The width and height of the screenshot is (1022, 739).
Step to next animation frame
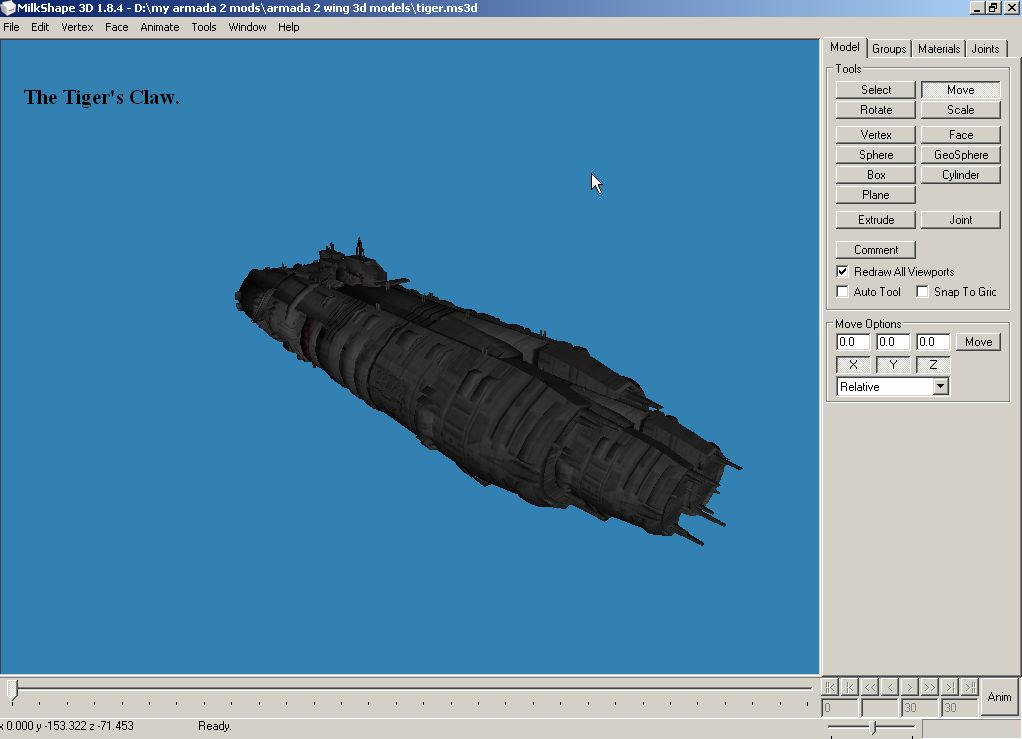(910, 687)
